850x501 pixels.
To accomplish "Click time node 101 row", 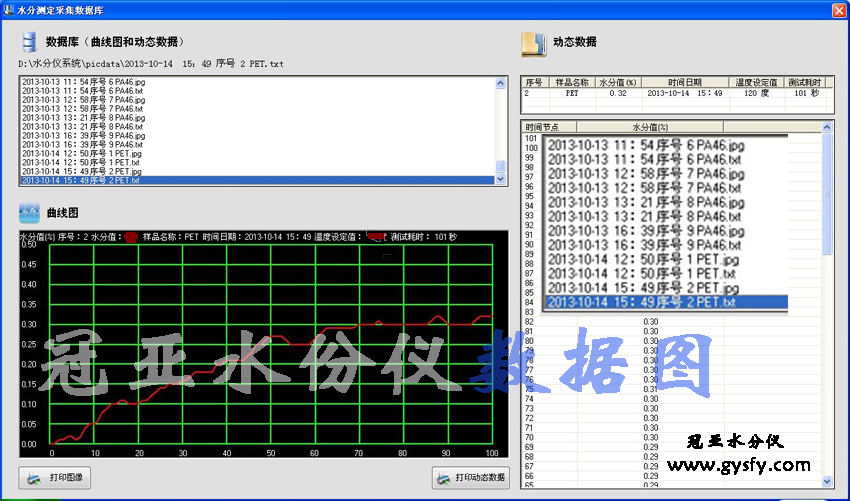I will point(531,138).
